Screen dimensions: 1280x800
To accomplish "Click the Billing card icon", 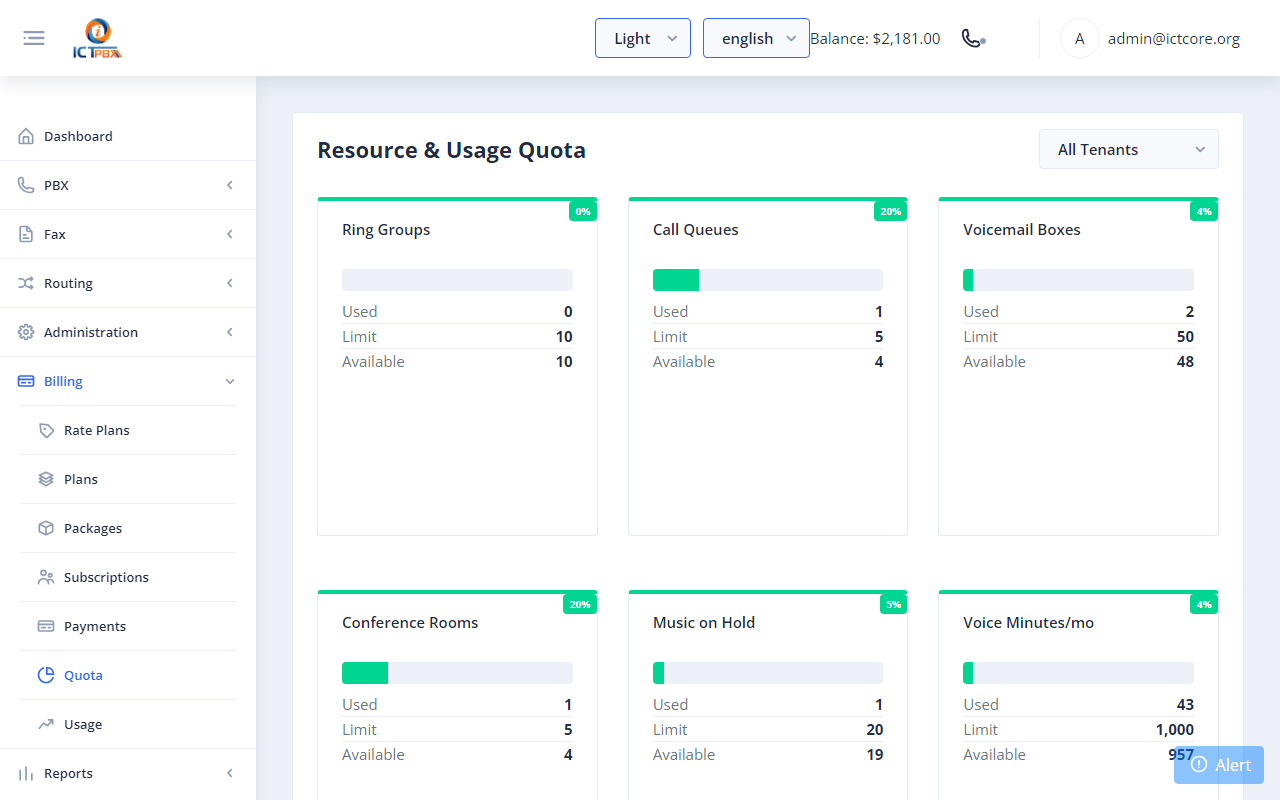I will click(x=26, y=381).
